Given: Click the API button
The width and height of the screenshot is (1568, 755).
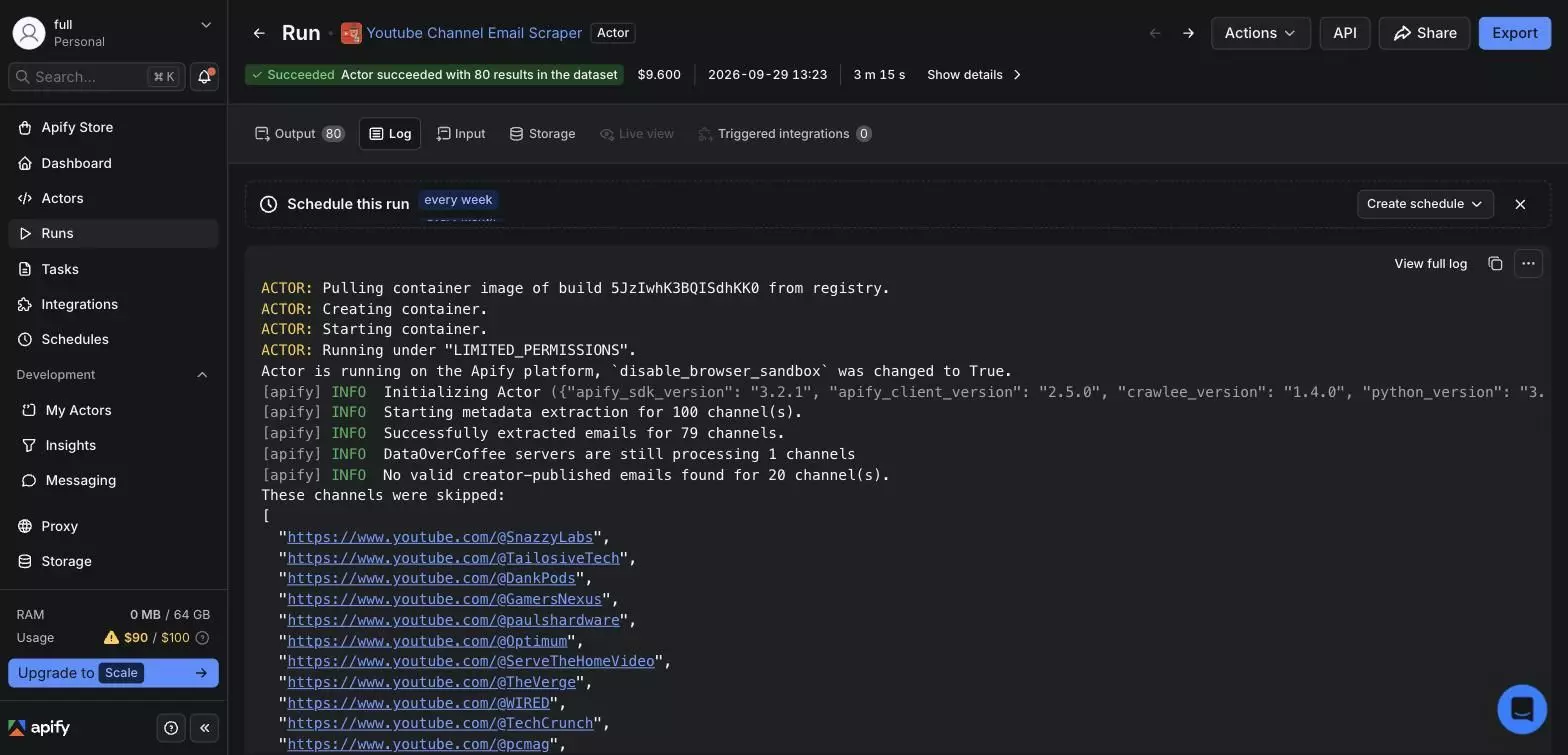Looking at the screenshot, I should coord(1345,33).
